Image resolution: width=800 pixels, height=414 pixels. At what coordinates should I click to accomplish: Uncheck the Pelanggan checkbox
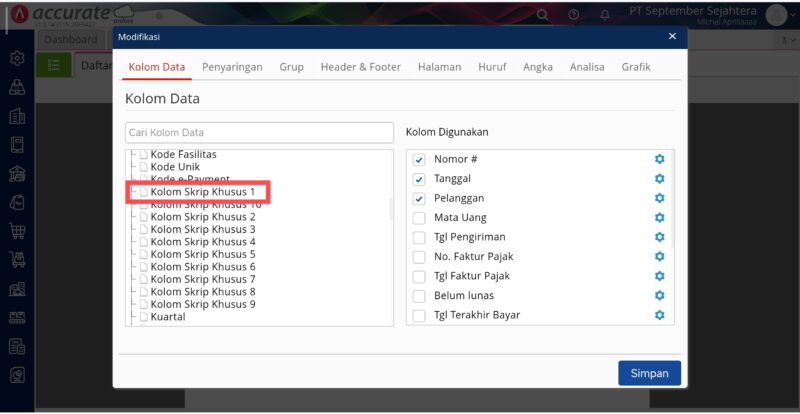(x=419, y=199)
